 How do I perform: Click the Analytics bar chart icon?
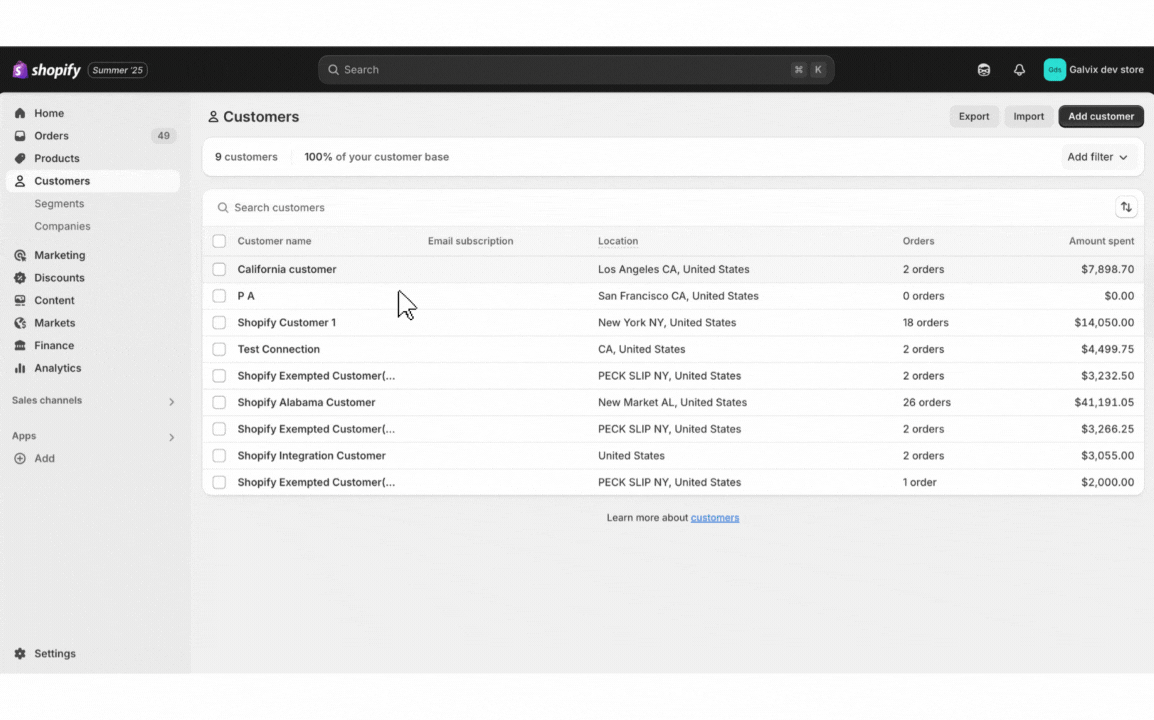(x=20, y=368)
